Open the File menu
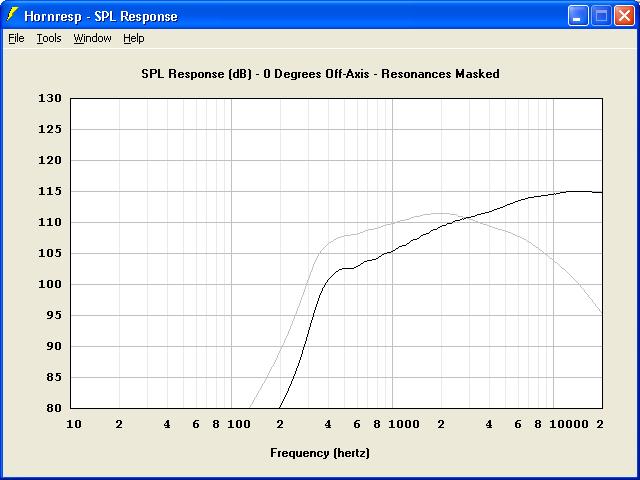The image size is (640, 480). (x=16, y=38)
